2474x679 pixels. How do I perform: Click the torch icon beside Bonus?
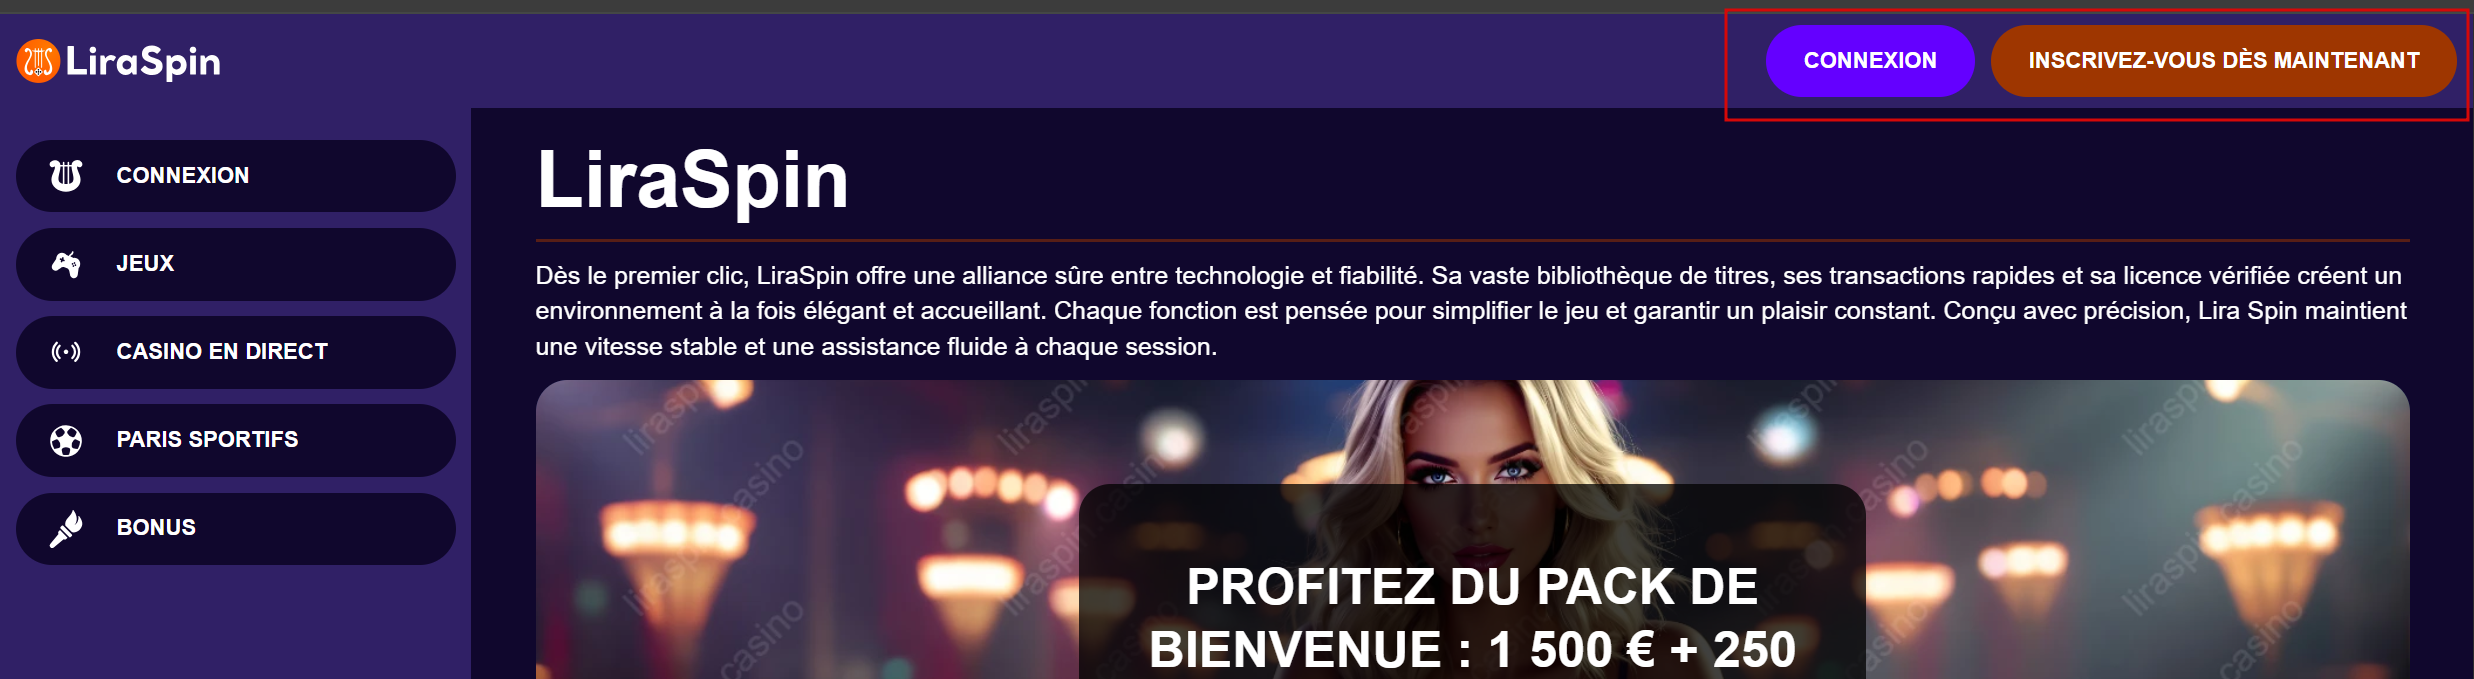66,528
